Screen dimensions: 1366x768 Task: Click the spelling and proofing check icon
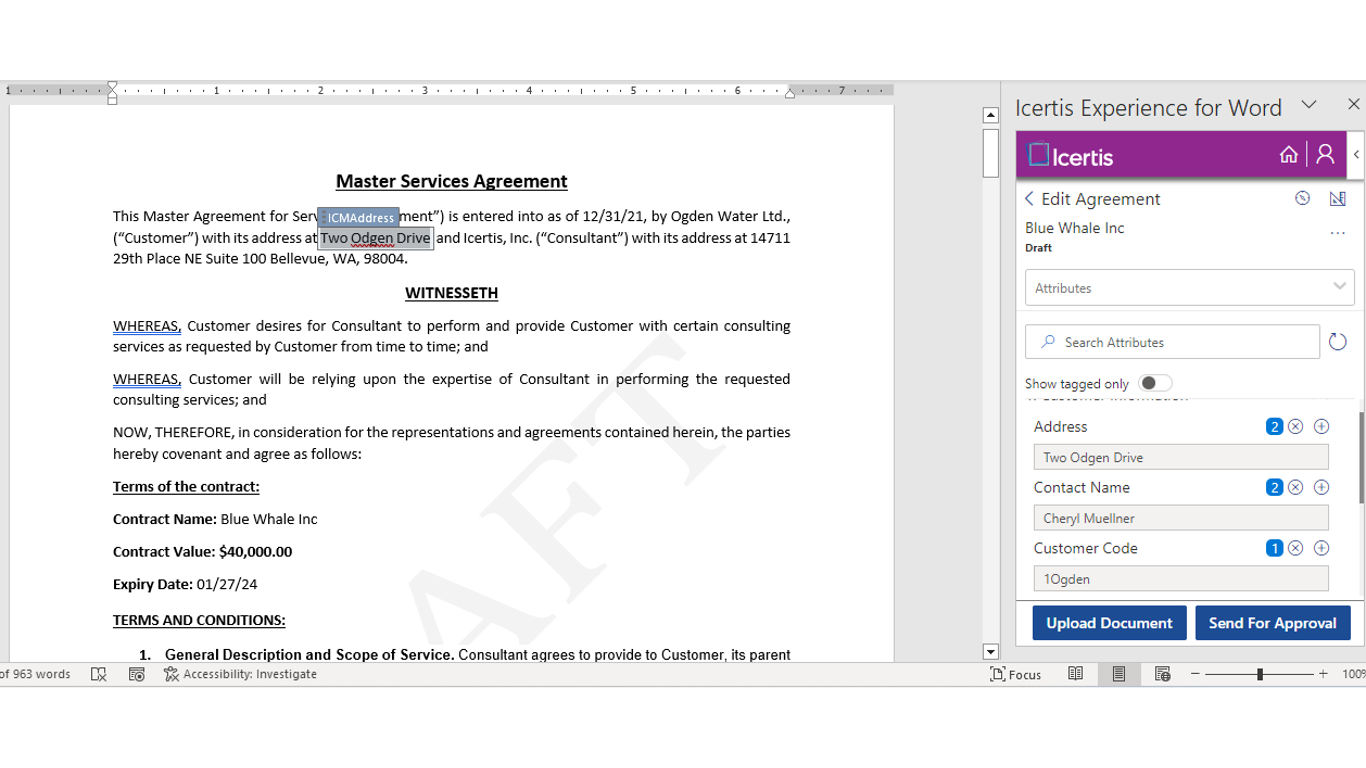98,674
